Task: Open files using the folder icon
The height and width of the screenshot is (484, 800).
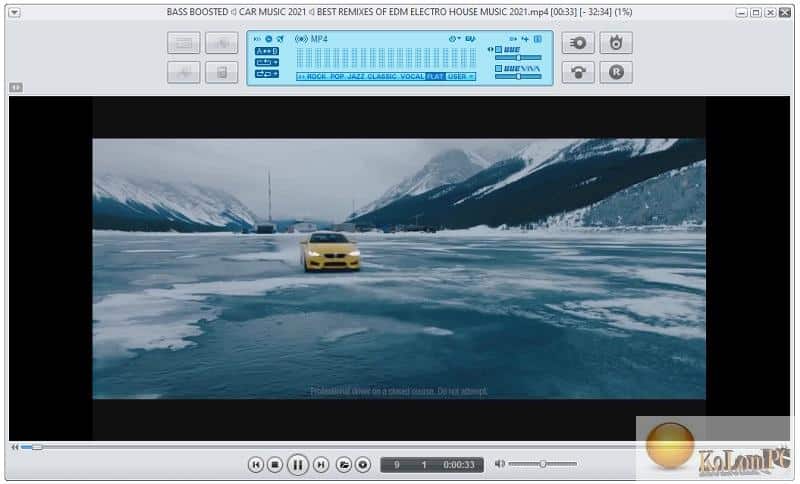Action: click(344, 465)
